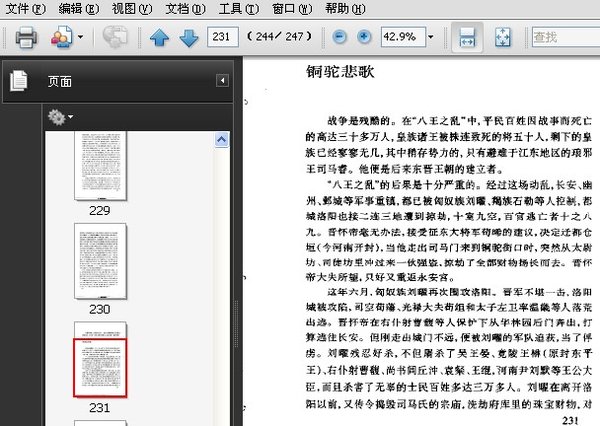Toggle fit one full page mode

(502, 38)
